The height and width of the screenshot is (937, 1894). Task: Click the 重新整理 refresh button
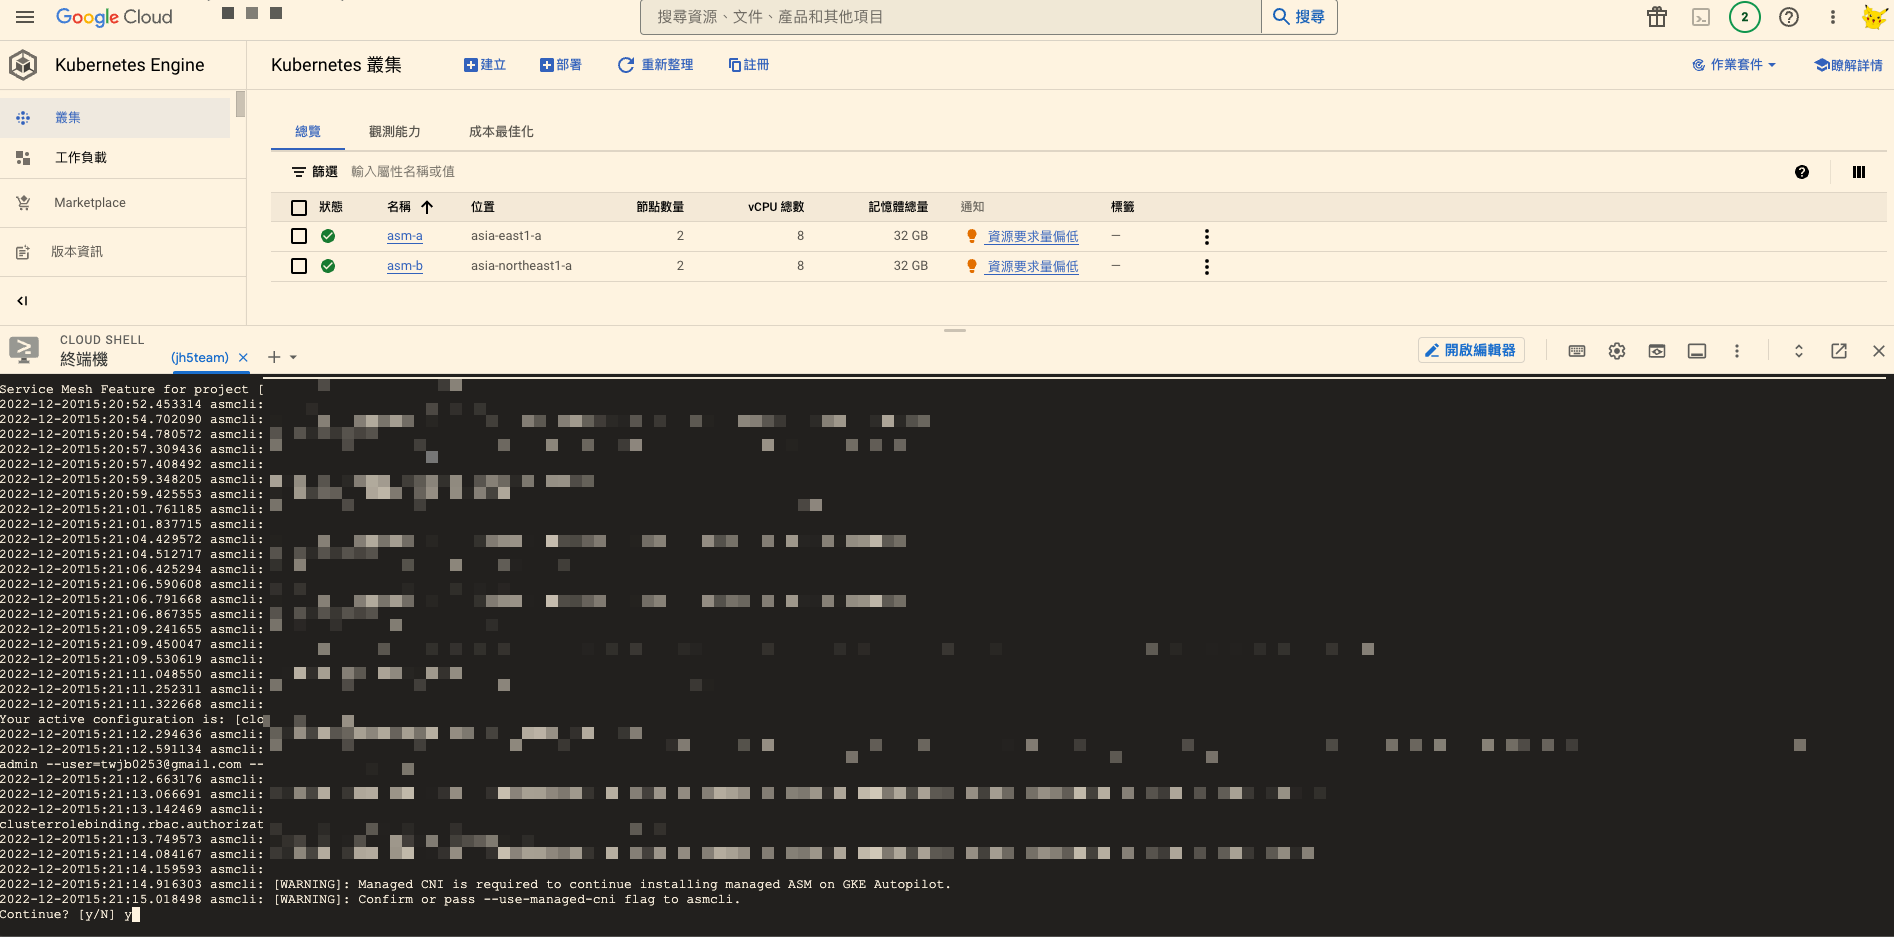click(x=655, y=65)
